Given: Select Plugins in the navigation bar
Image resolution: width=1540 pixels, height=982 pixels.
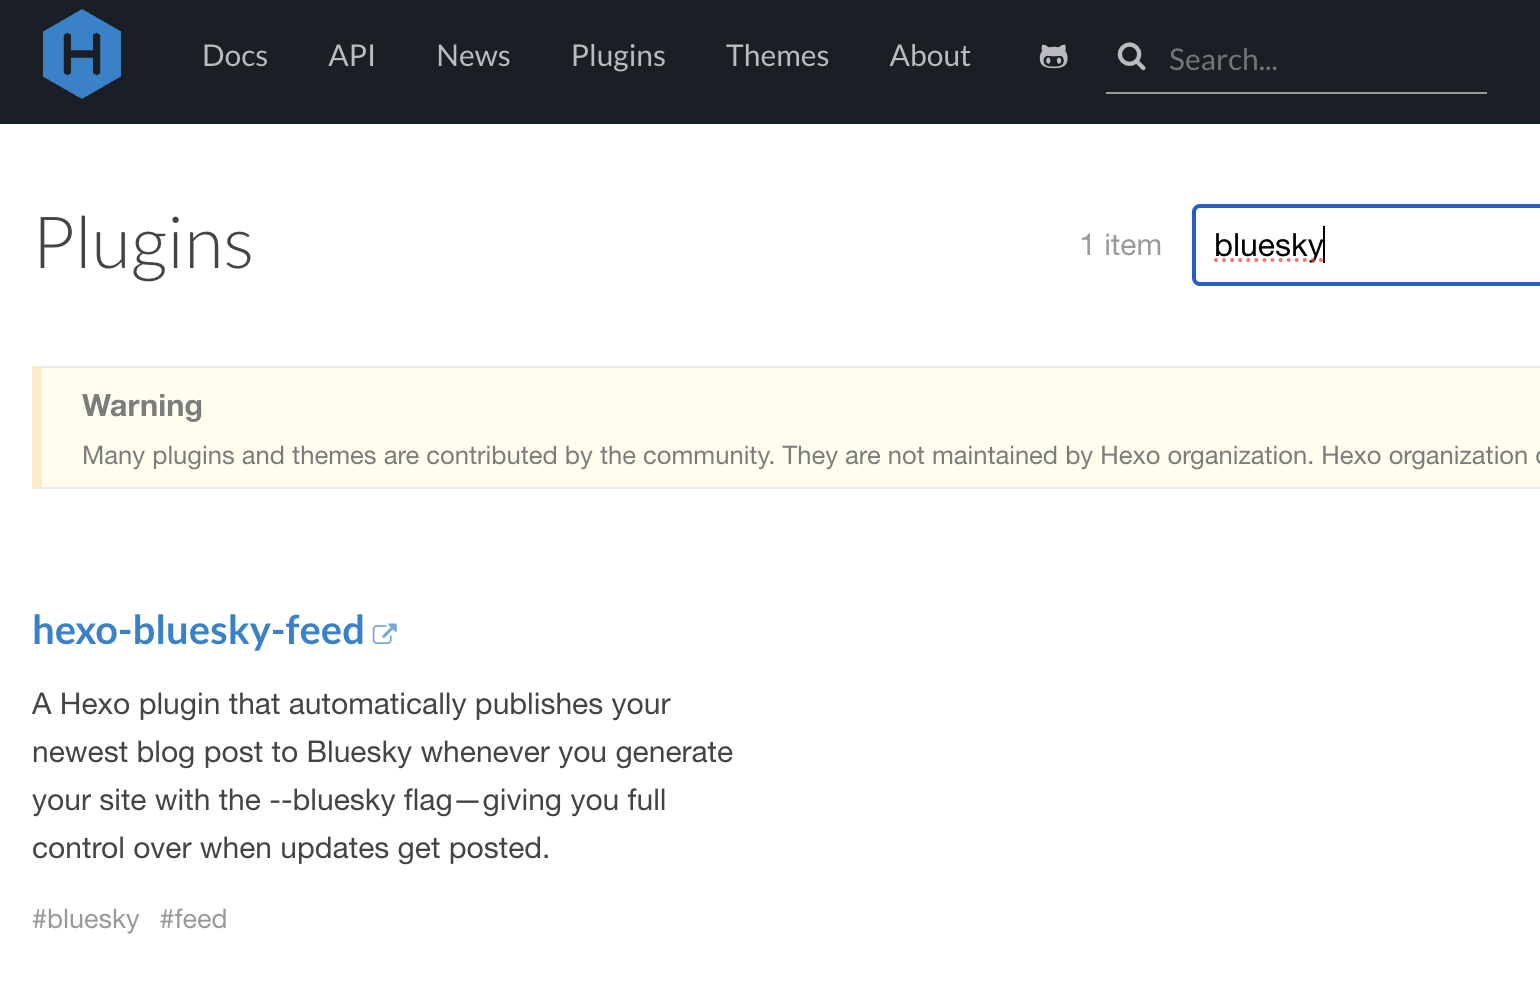Looking at the screenshot, I should pos(618,56).
